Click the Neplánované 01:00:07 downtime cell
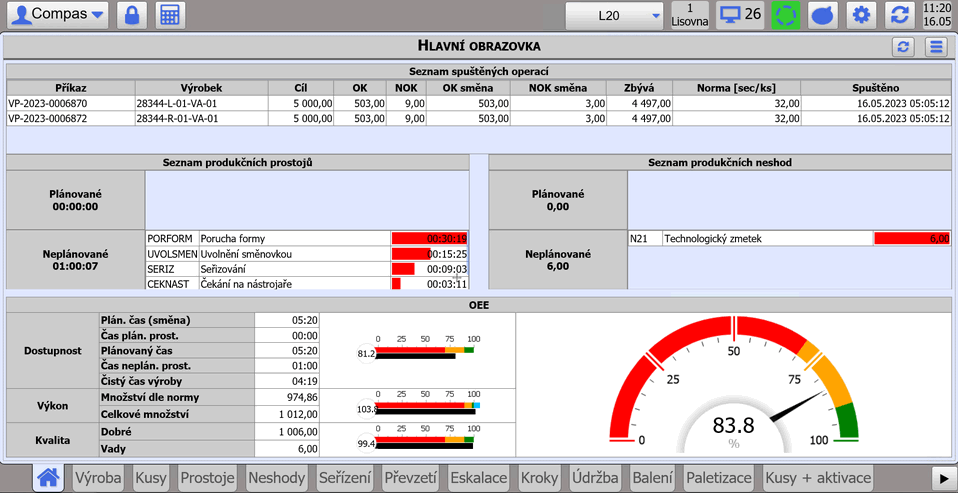Viewport: 958px width, 493px height. [x=76, y=260]
